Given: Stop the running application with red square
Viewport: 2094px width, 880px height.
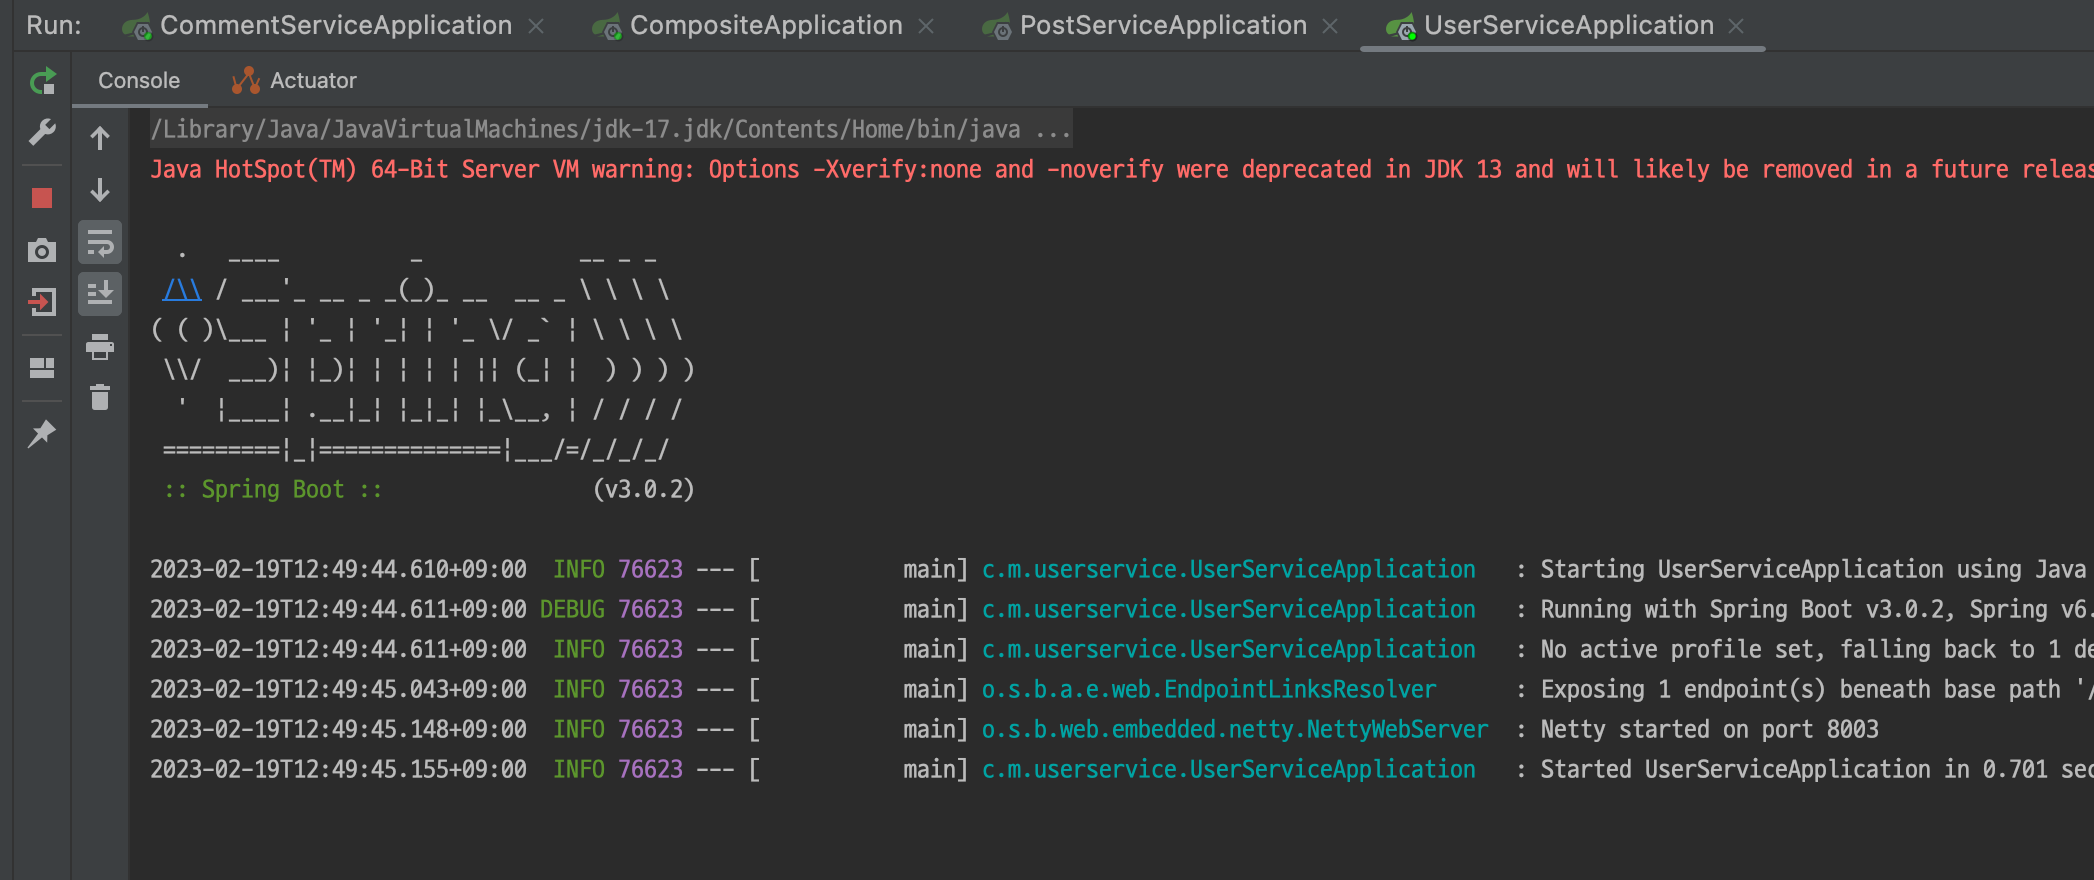Looking at the screenshot, I should click(42, 198).
